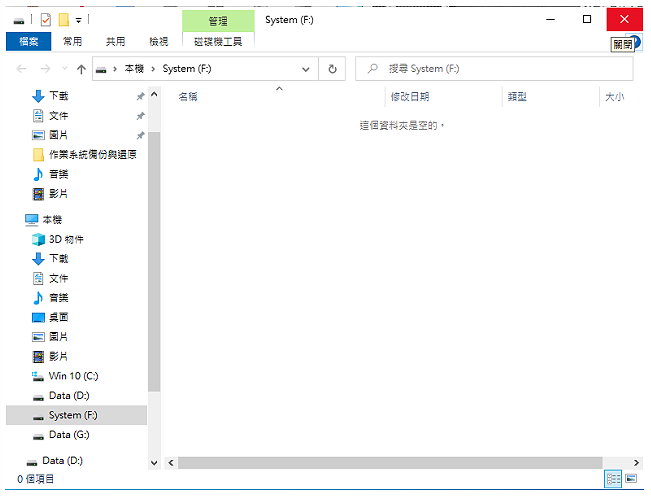This screenshot has width=651, height=496.
Task: Open 桌面 under 本機
Action: coord(59,318)
